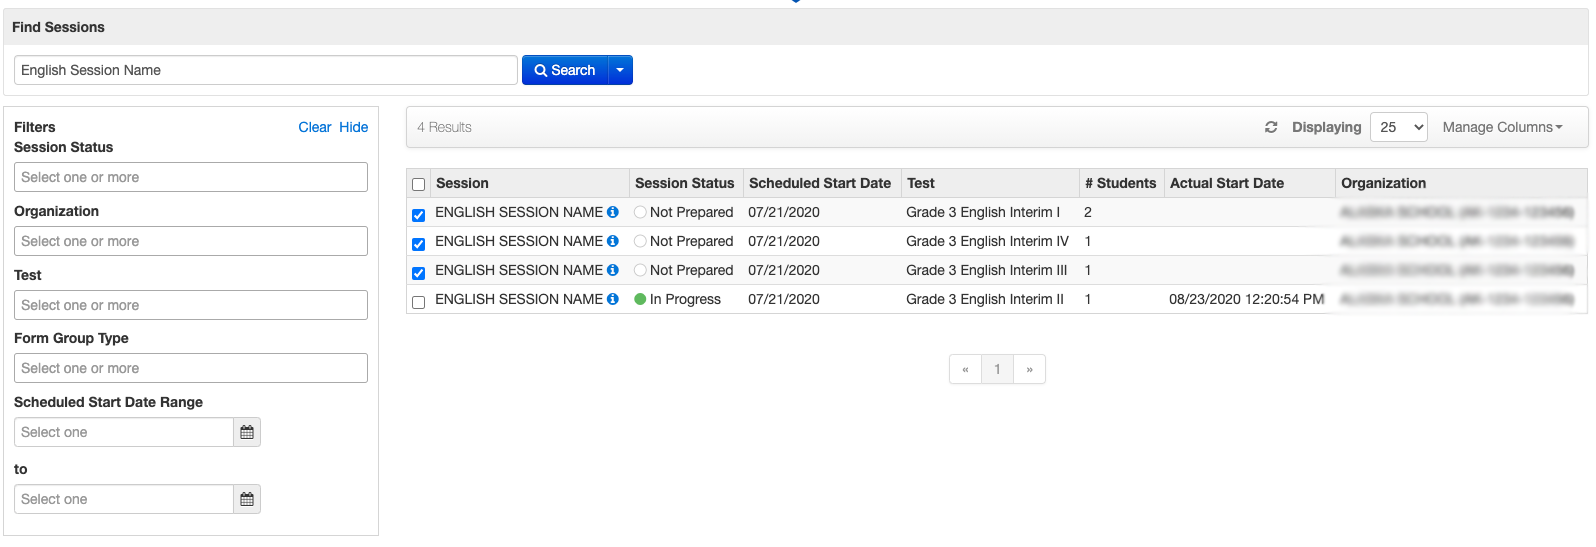
Task: Toggle the select-all sessions header checkbox
Action: 419,185
